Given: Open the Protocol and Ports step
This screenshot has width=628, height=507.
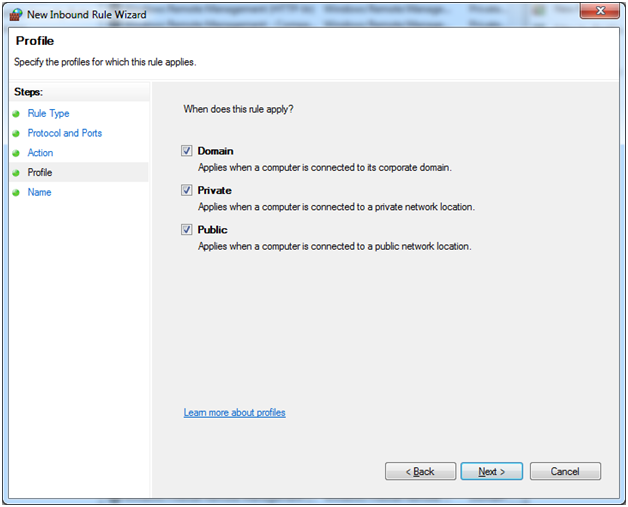Looking at the screenshot, I should click(x=64, y=133).
